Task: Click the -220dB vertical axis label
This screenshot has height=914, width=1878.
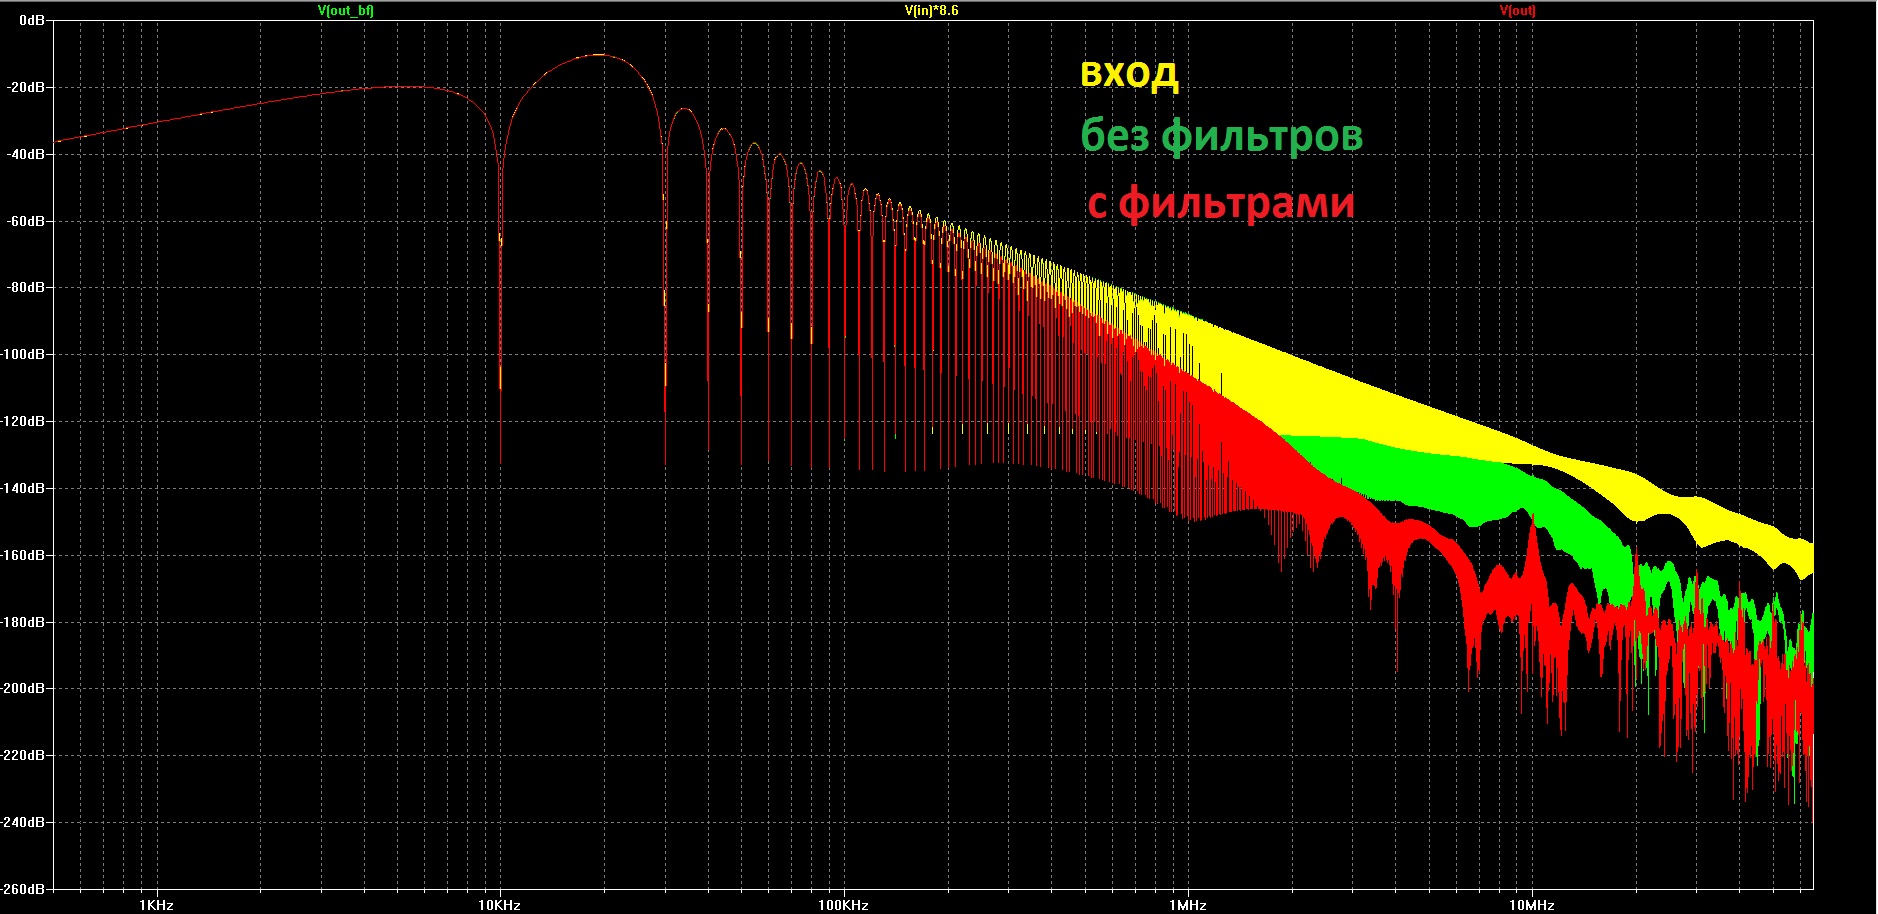Action: coord(23,755)
